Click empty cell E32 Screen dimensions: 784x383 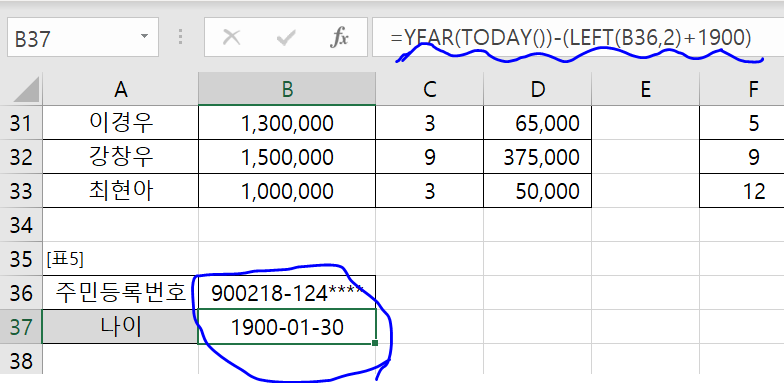click(x=646, y=156)
